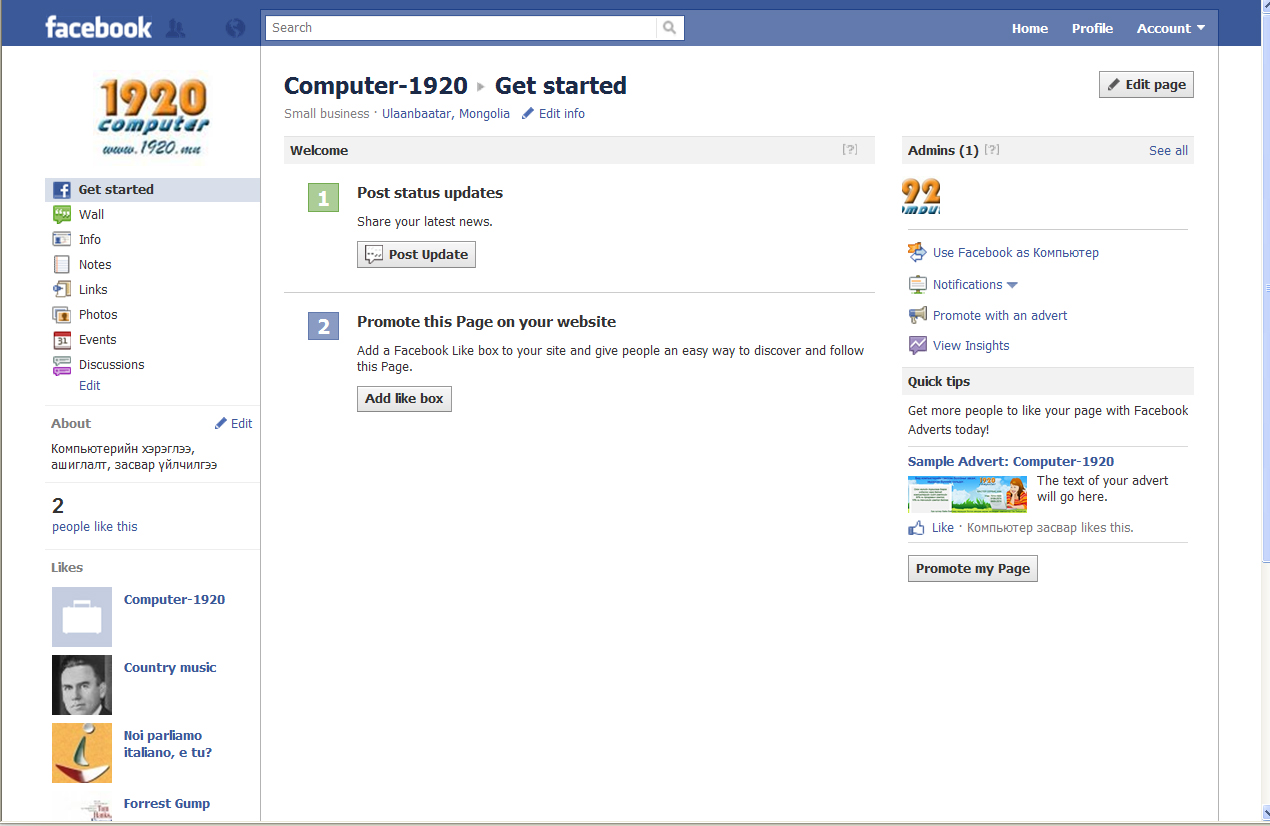Expand the Notifications dropdown arrow
The image size is (1270, 826).
click(1012, 286)
